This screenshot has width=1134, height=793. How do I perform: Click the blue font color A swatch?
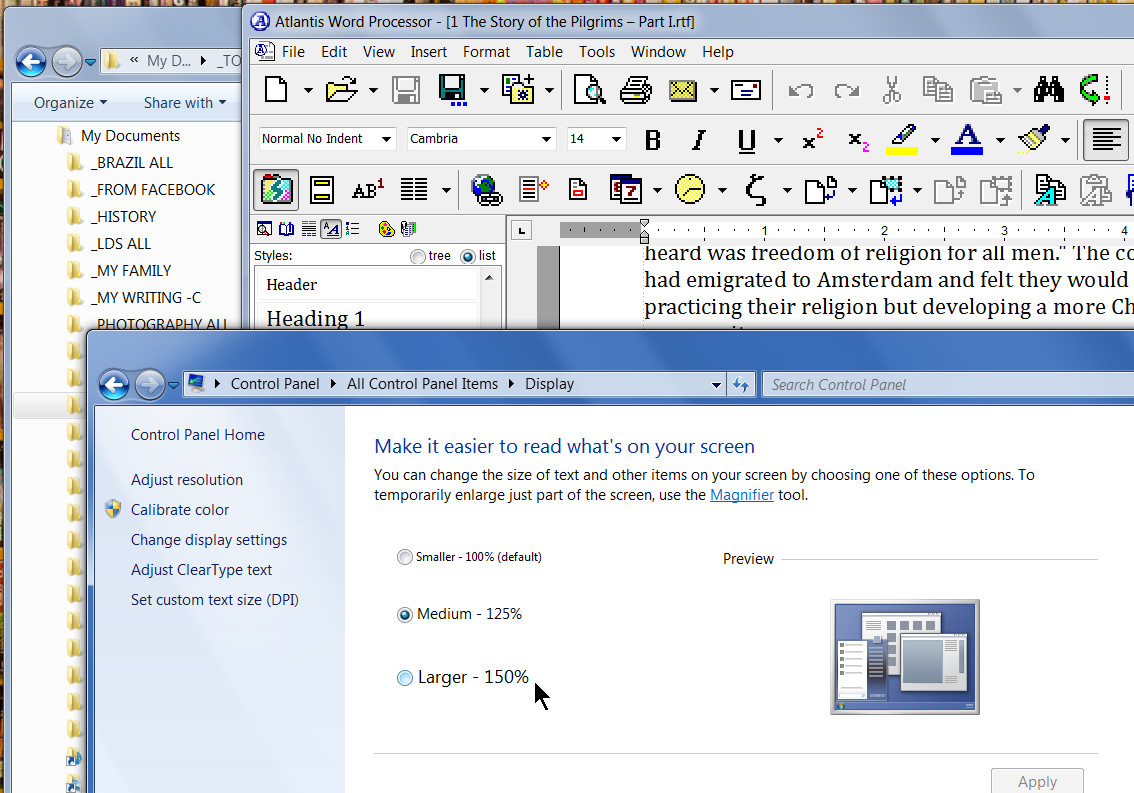tap(967, 140)
